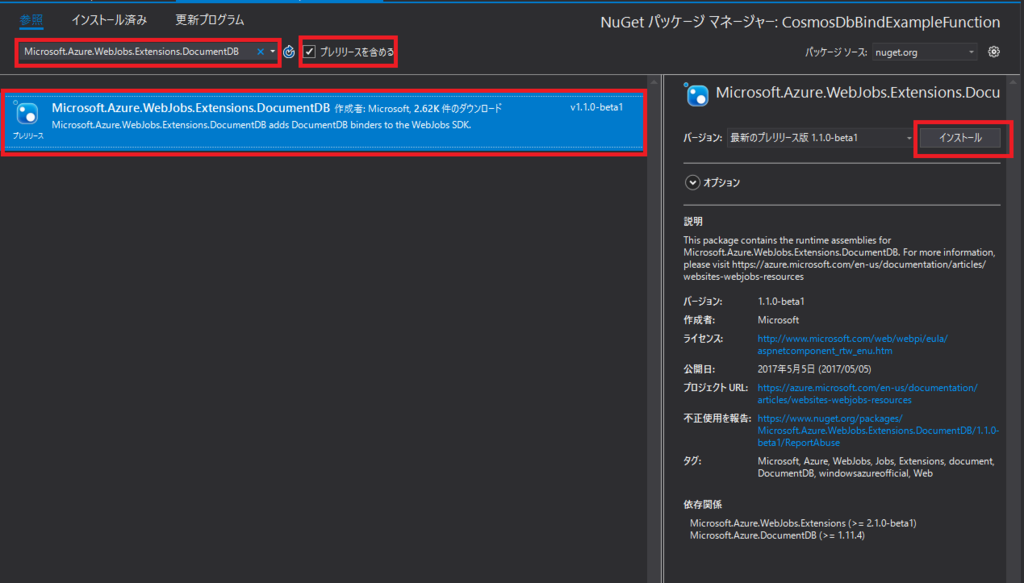Open the バージョン version dropdown

click(x=820, y=138)
